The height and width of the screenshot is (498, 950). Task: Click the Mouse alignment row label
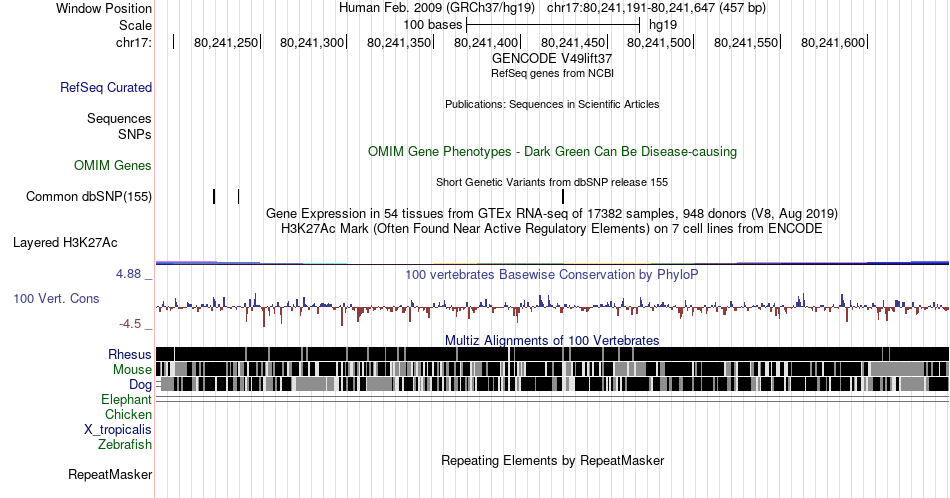(x=132, y=370)
